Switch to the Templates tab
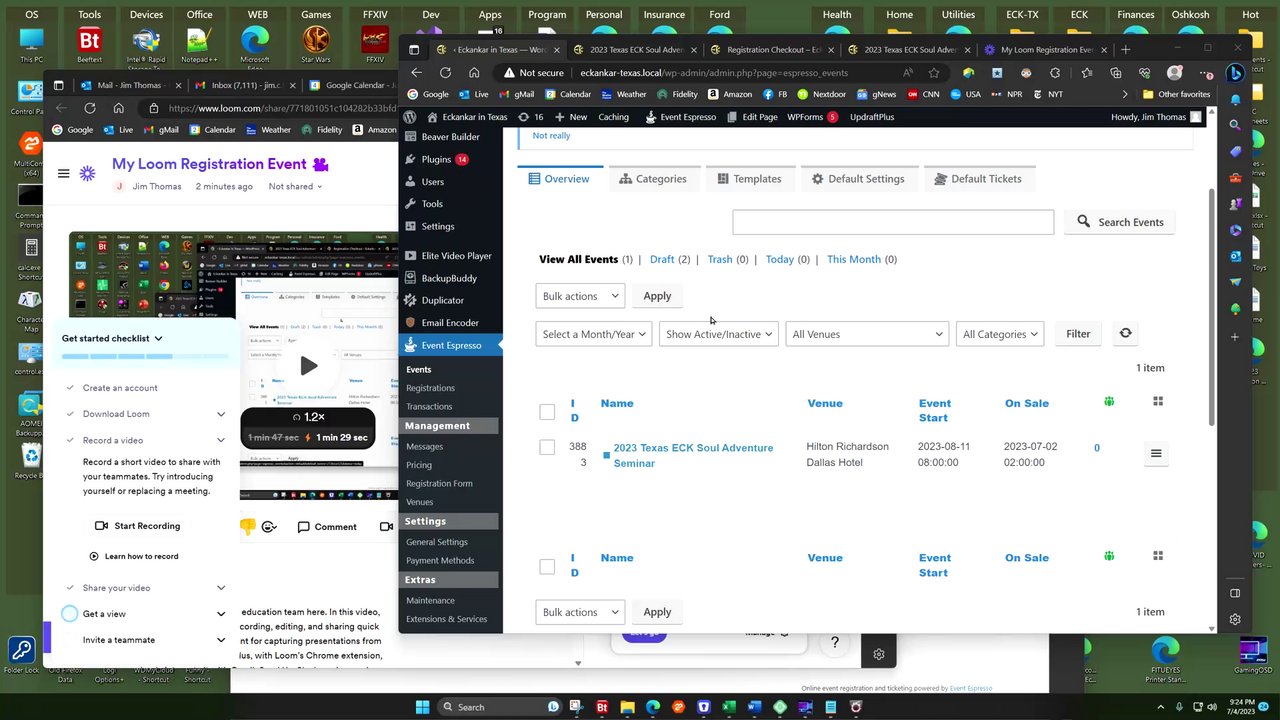 pyautogui.click(x=749, y=179)
